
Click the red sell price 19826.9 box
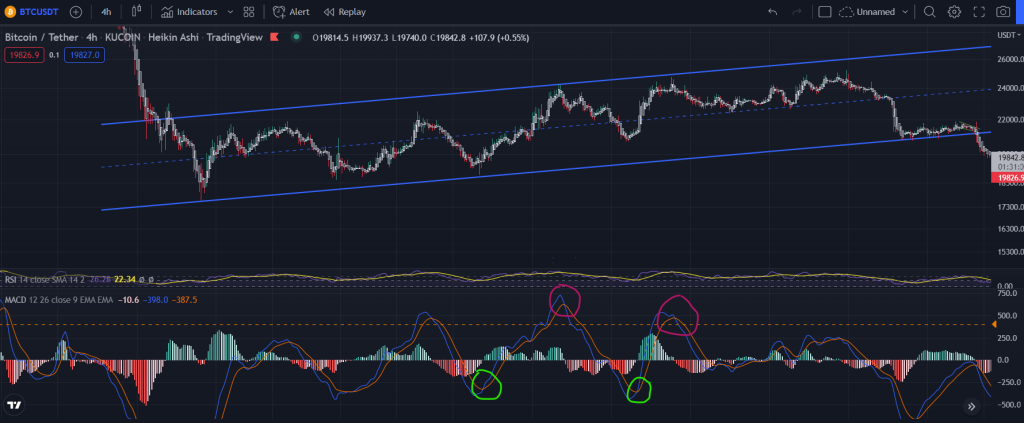point(24,55)
